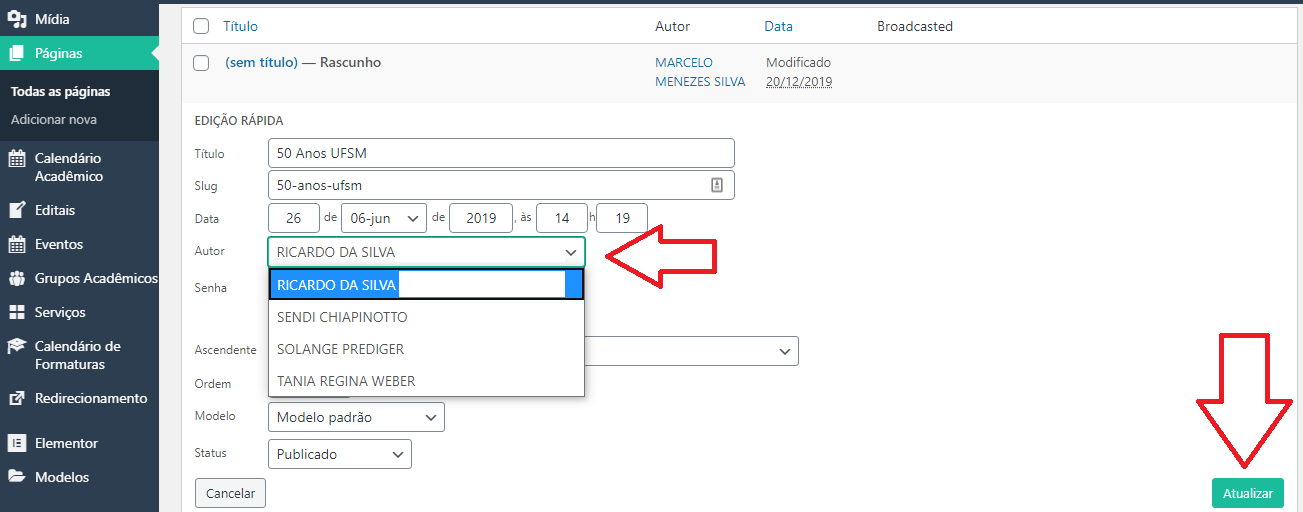Screen dimensions: 1303x512
Task: Open the Modelo padrão template dropdown
Action: click(x=356, y=417)
